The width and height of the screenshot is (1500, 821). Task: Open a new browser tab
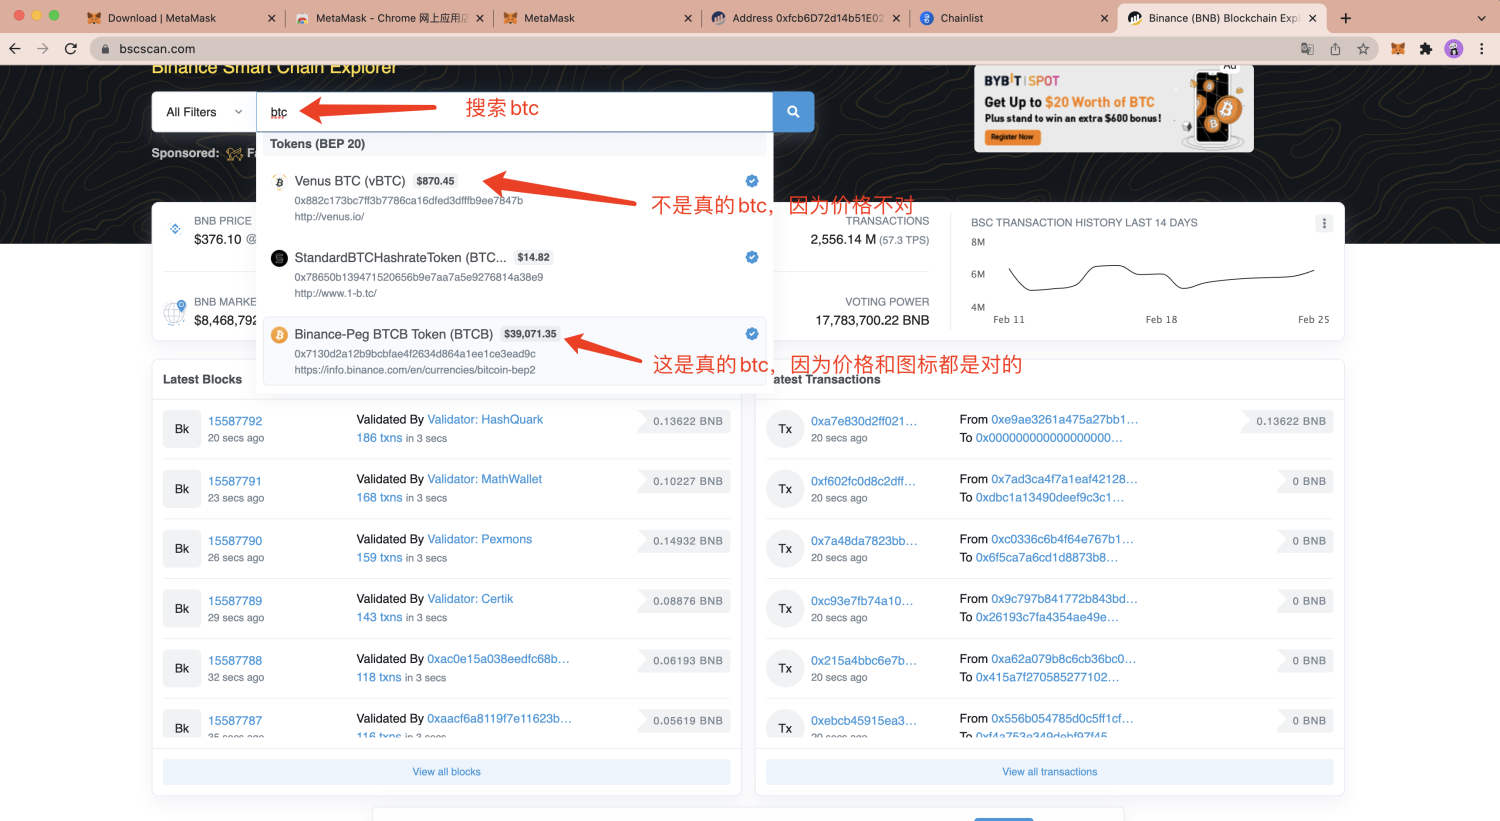(1346, 18)
